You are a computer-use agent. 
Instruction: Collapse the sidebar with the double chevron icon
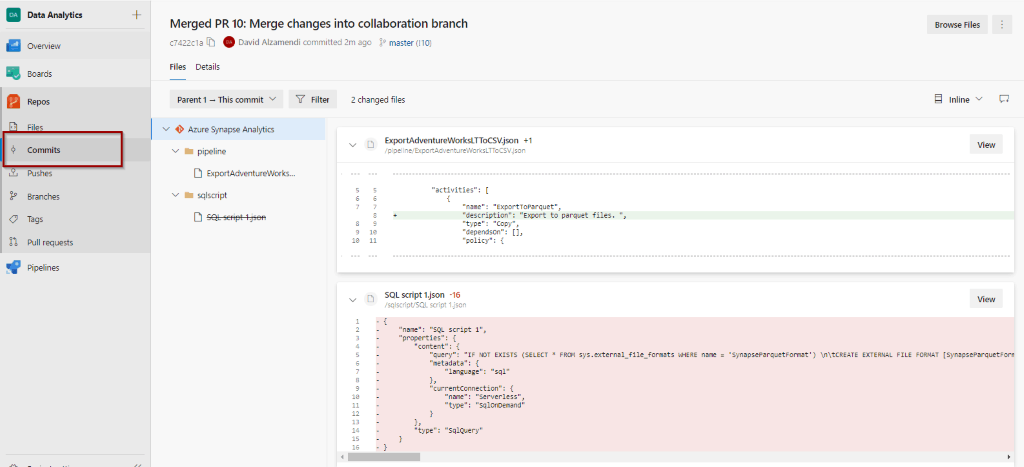(137, 465)
